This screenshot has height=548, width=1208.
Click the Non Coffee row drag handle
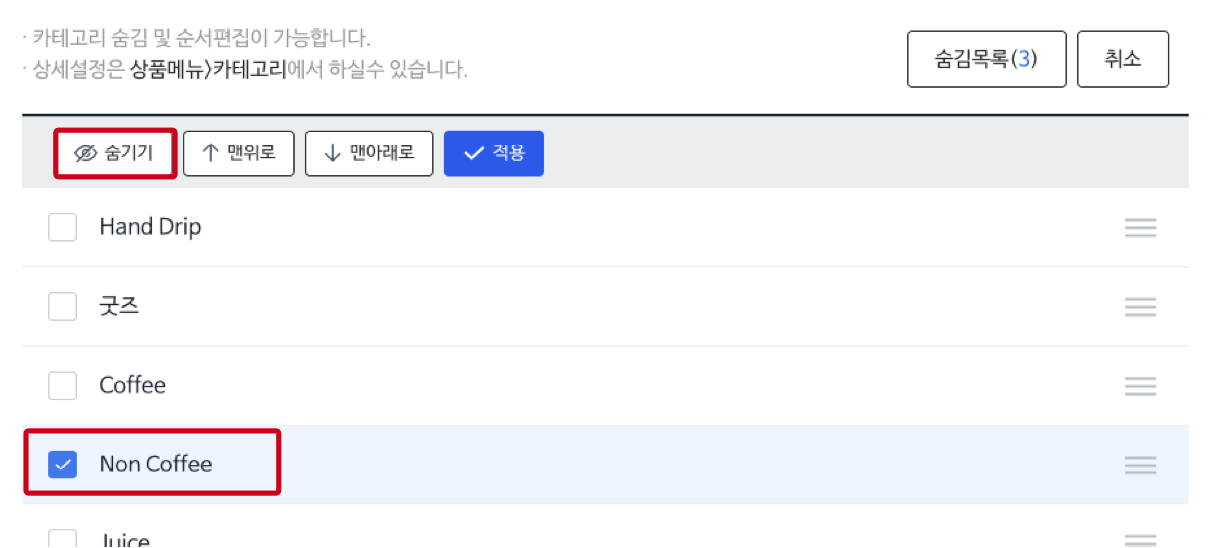(x=1141, y=465)
